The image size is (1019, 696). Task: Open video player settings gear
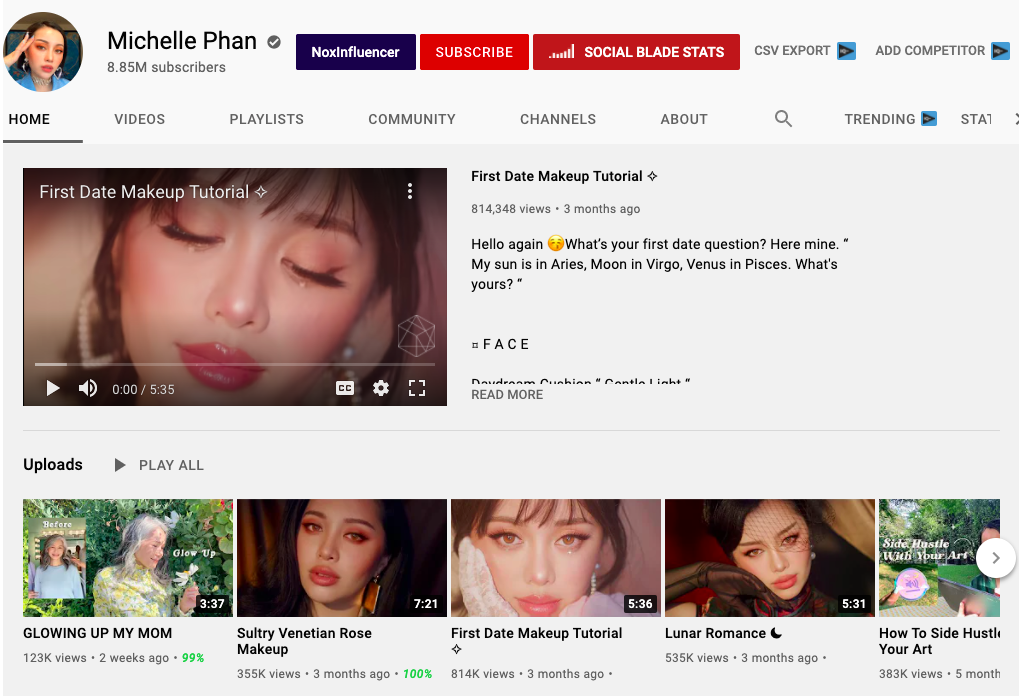pyautogui.click(x=381, y=388)
